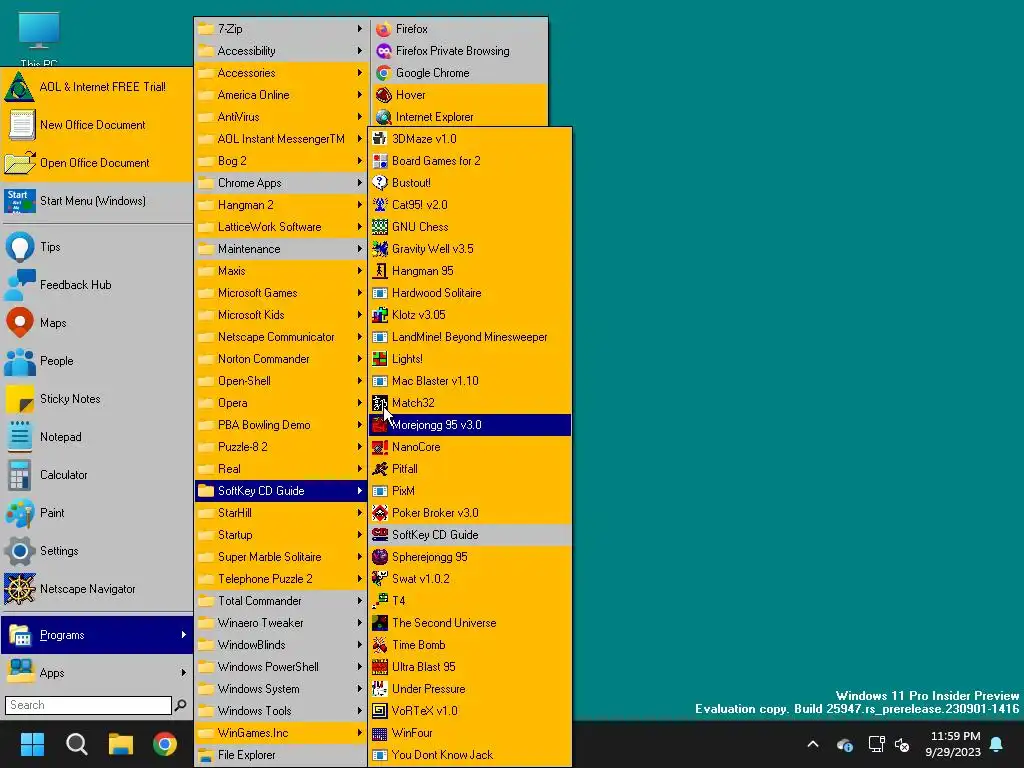Launch Paint from start menu
This screenshot has height=768, width=1024.
pos(97,513)
